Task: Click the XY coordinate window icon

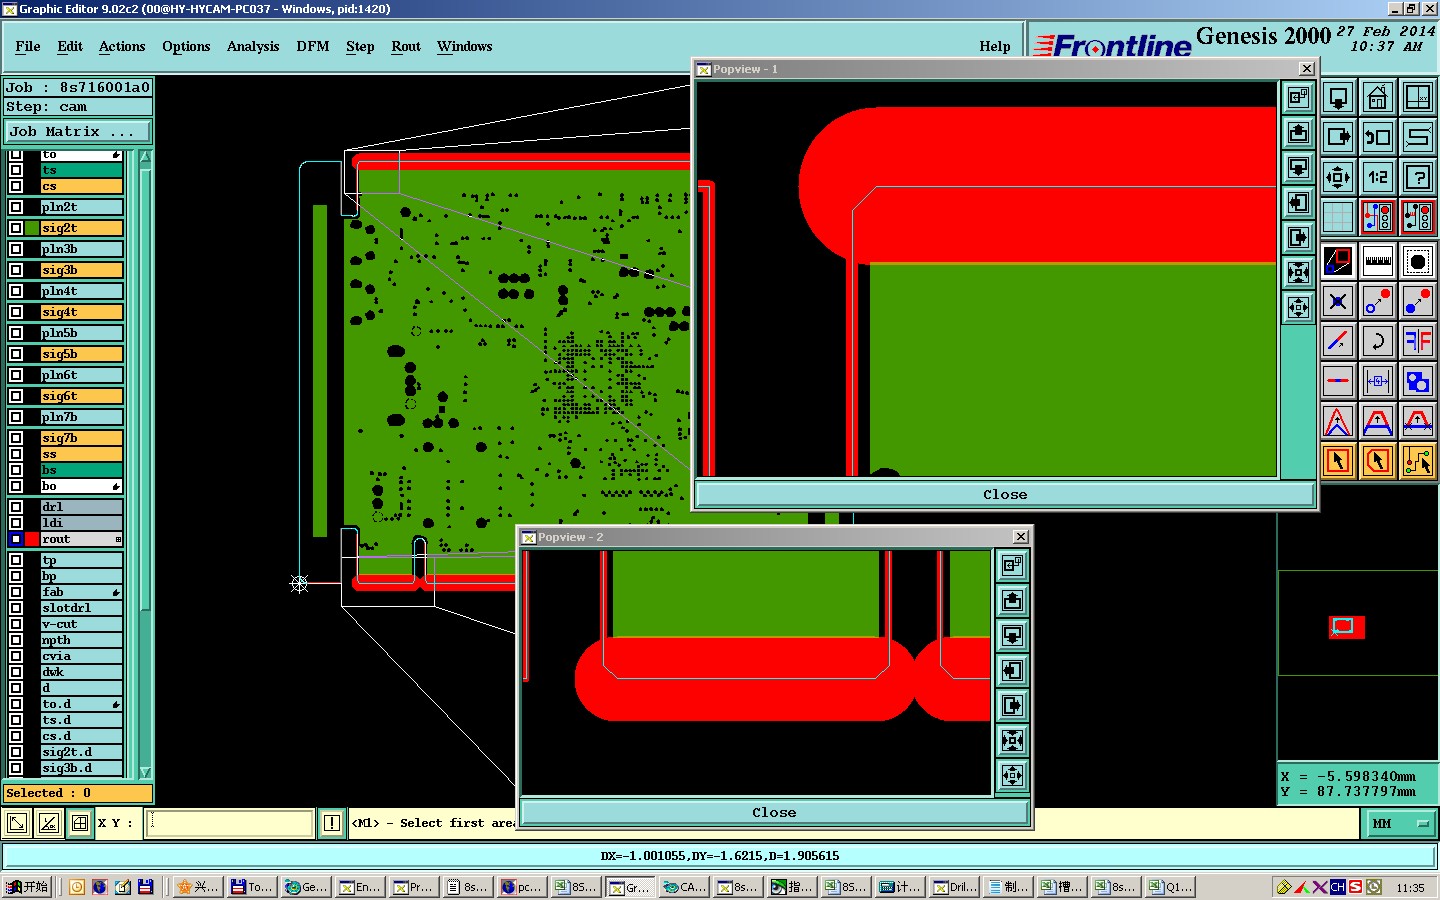Action: click(1418, 98)
